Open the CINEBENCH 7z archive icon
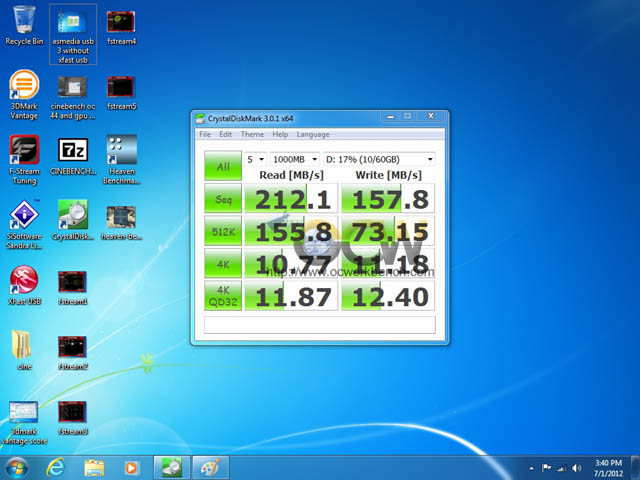The width and height of the screenshot is (640, 480). tap(73, 156)
